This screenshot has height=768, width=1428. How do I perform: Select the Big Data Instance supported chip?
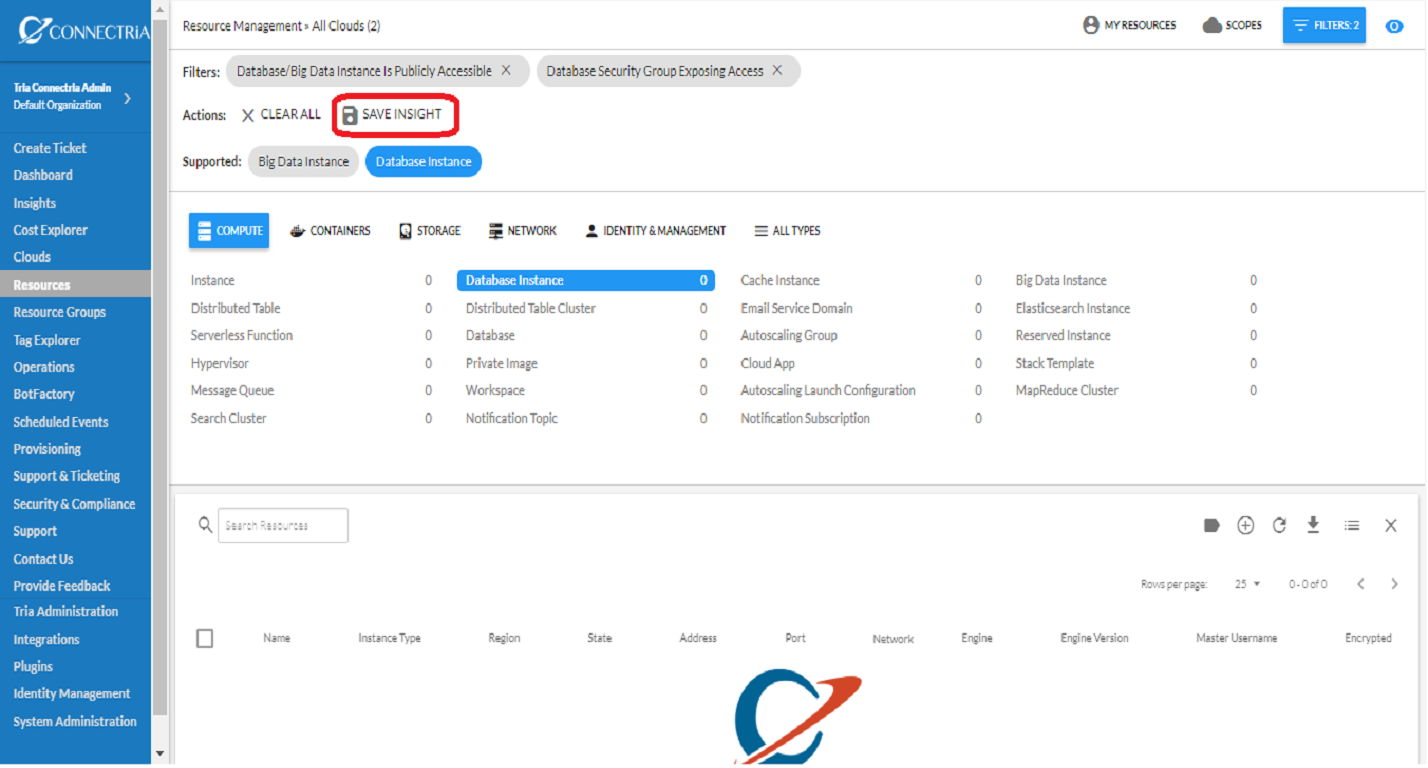[x=303, y=161]
